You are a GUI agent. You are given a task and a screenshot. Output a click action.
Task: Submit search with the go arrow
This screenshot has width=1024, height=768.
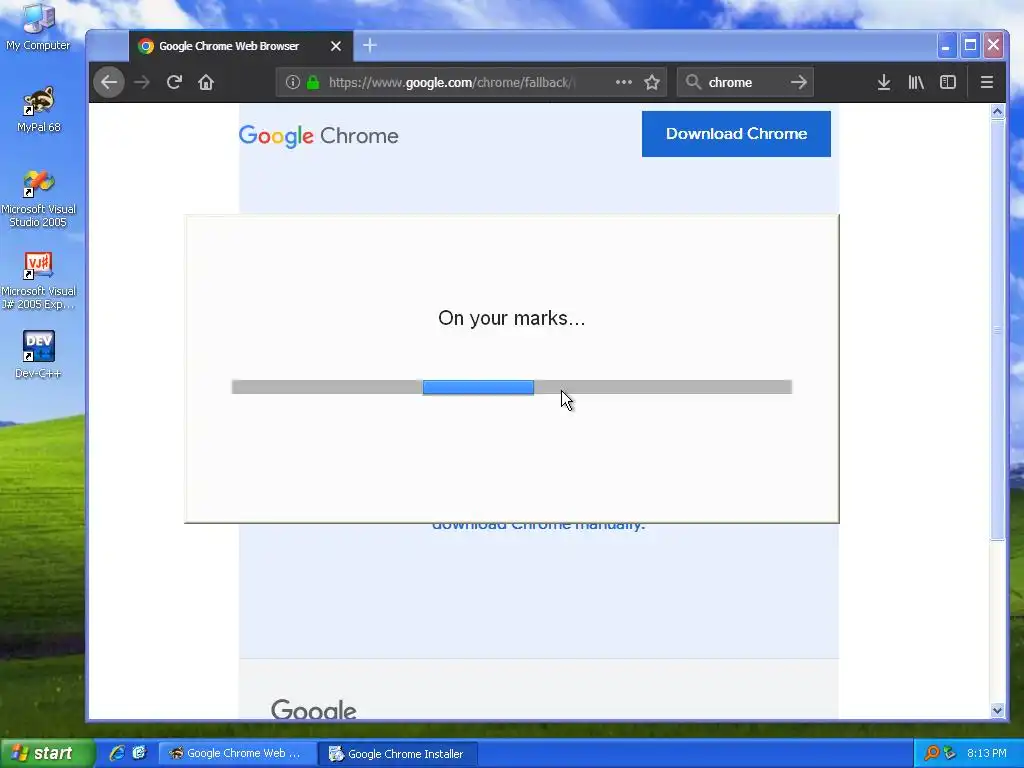coord(798,82)
